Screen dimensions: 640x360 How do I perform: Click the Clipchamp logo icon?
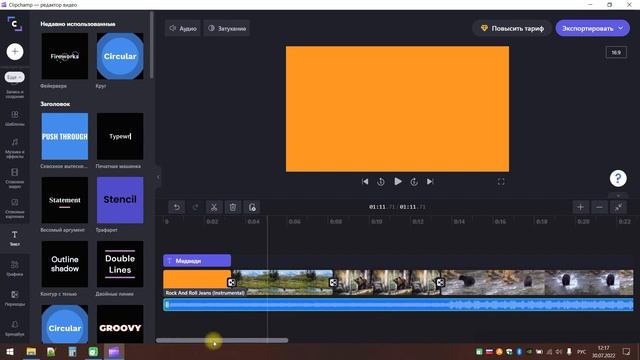click(15, 24)
